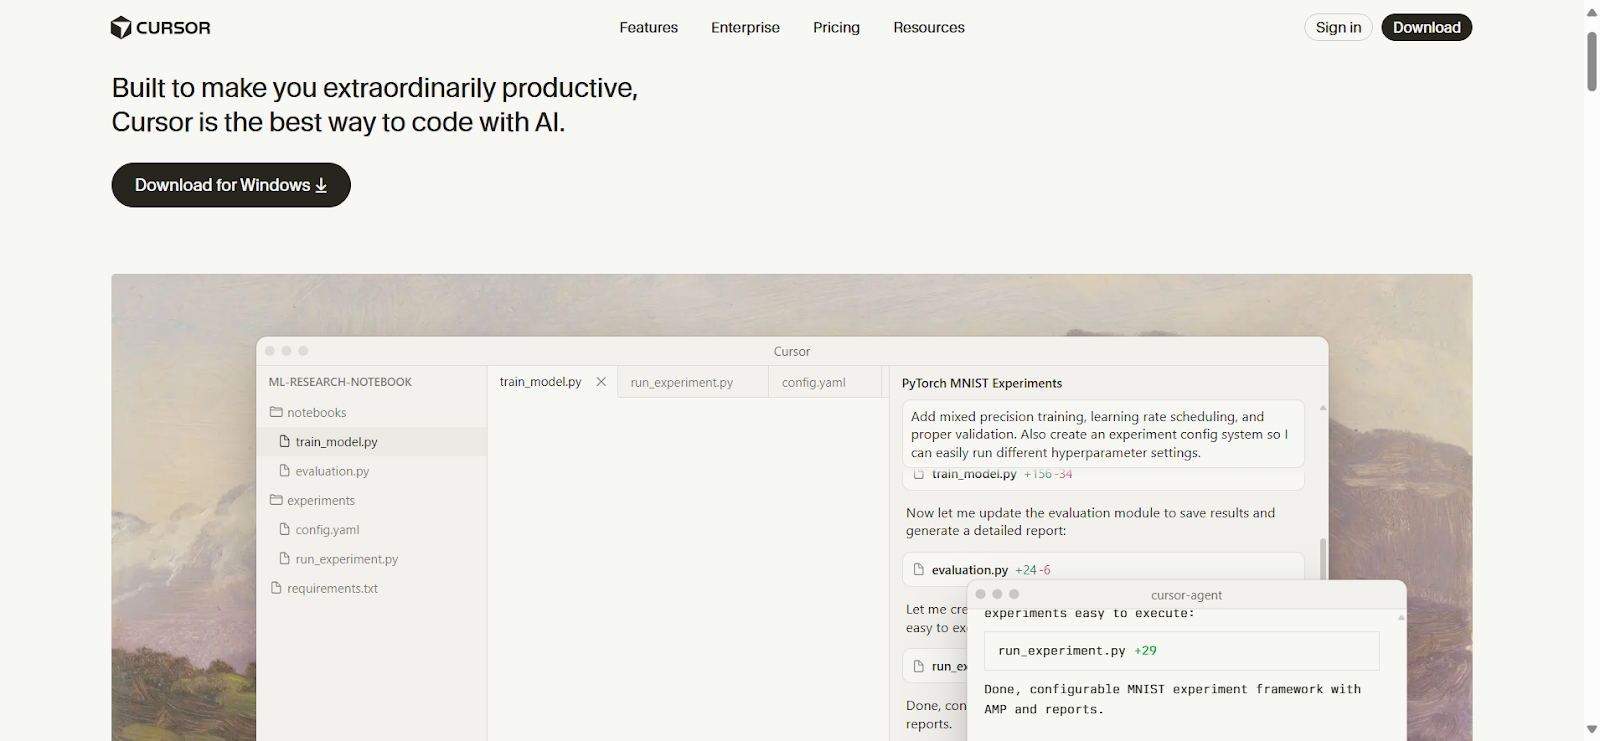The image size is (1600, 741).
Task: Click the download arrow icon beside Windows
Action: click(x=321, y=185)
